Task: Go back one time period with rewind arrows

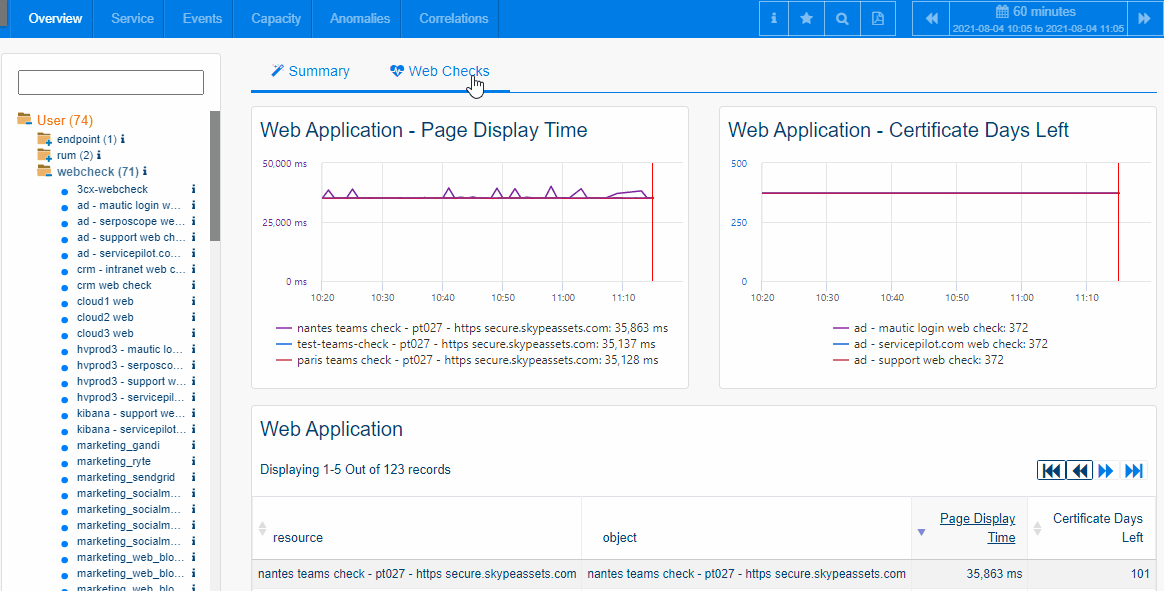Action: 930,18
